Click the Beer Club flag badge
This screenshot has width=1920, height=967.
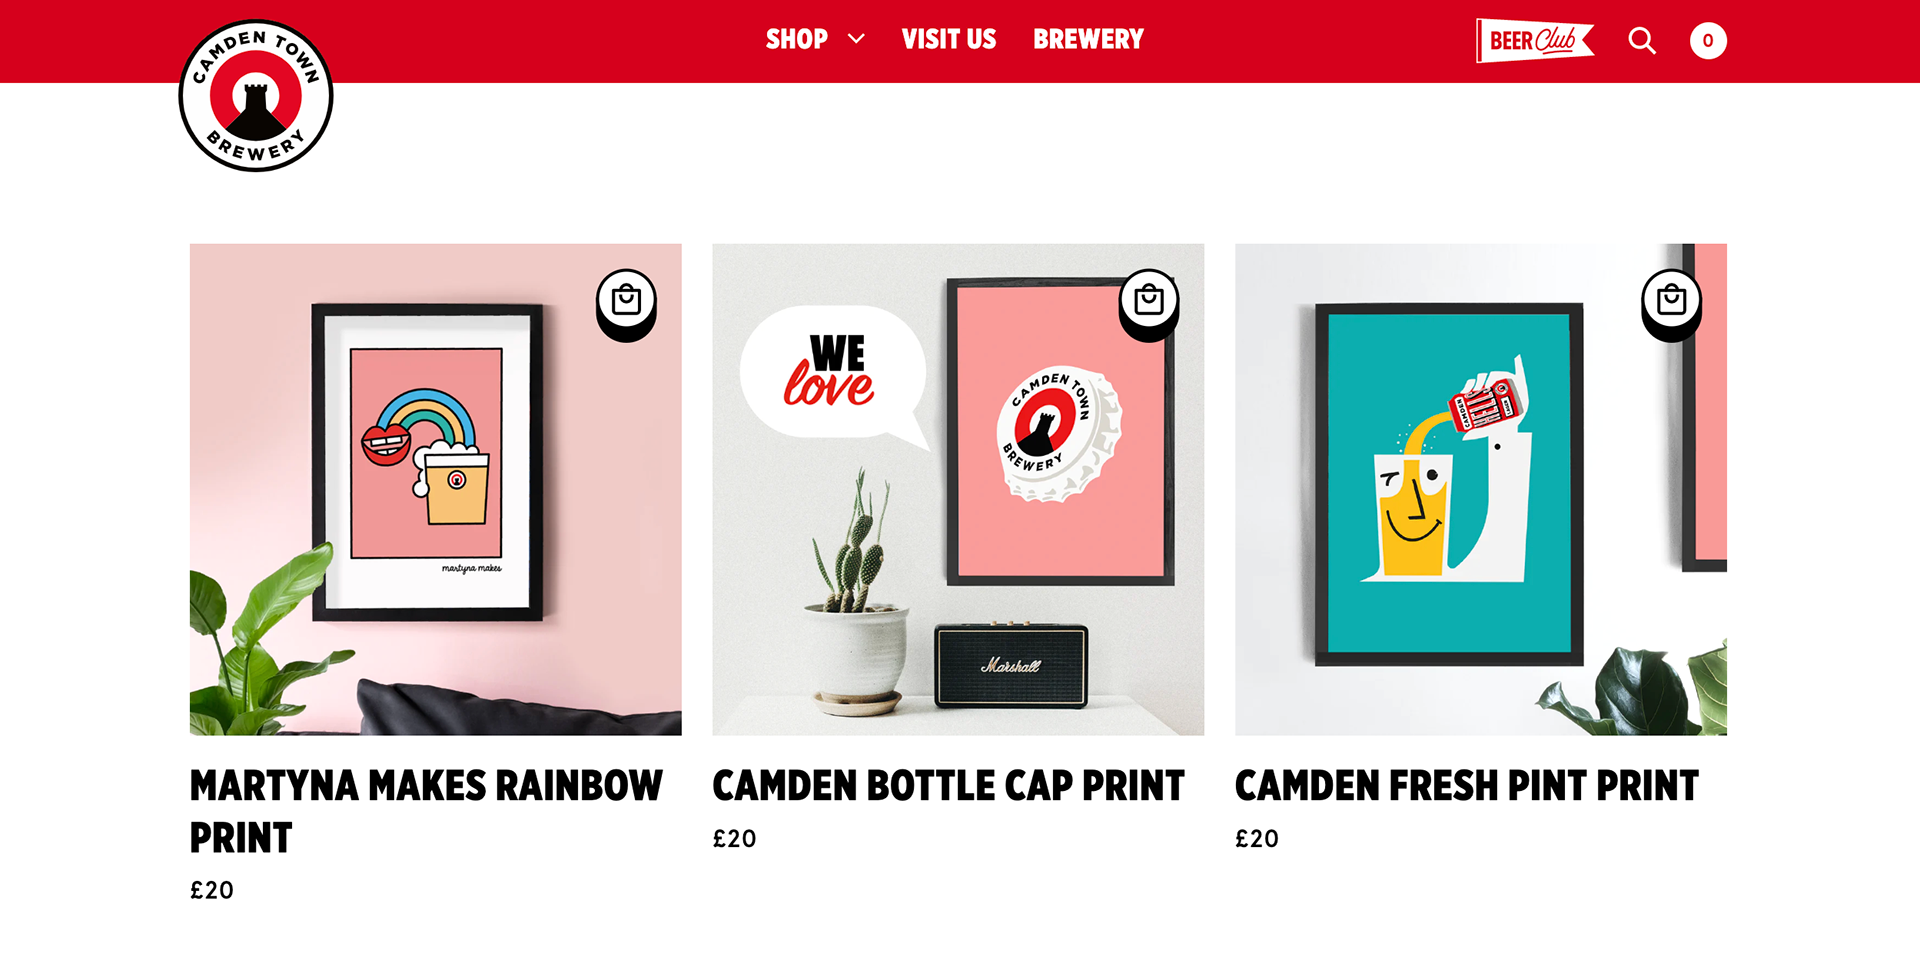(x=1534, y=41)
